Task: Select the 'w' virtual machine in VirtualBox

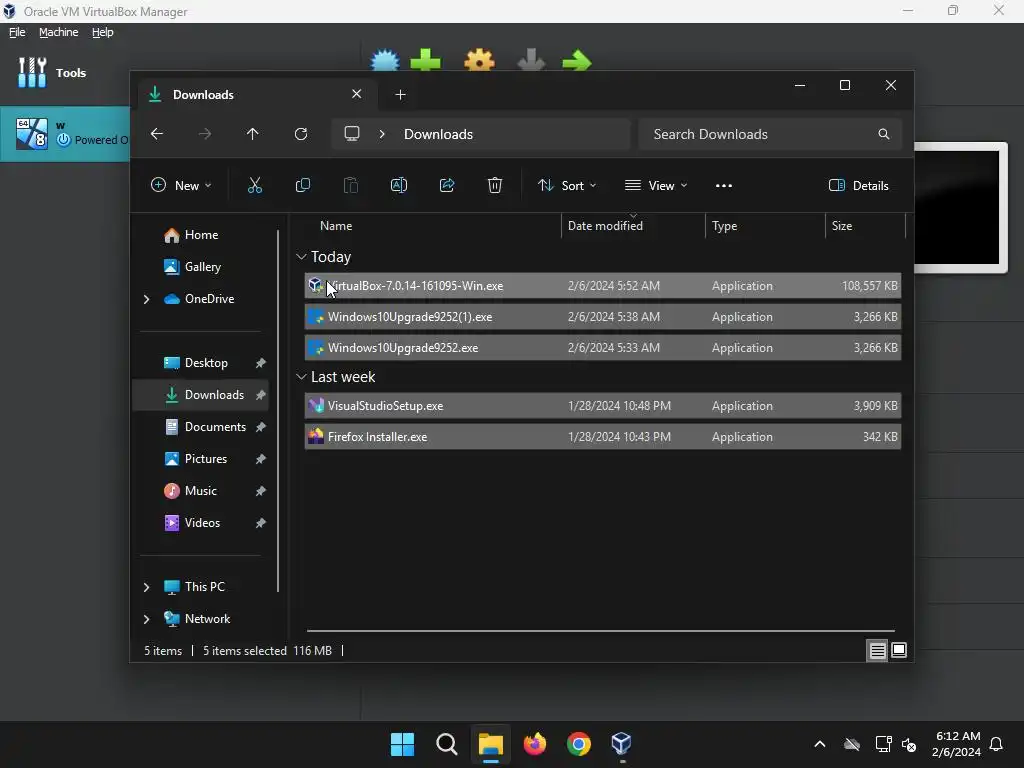Action: pyautogui.click(x=65, y=134)
